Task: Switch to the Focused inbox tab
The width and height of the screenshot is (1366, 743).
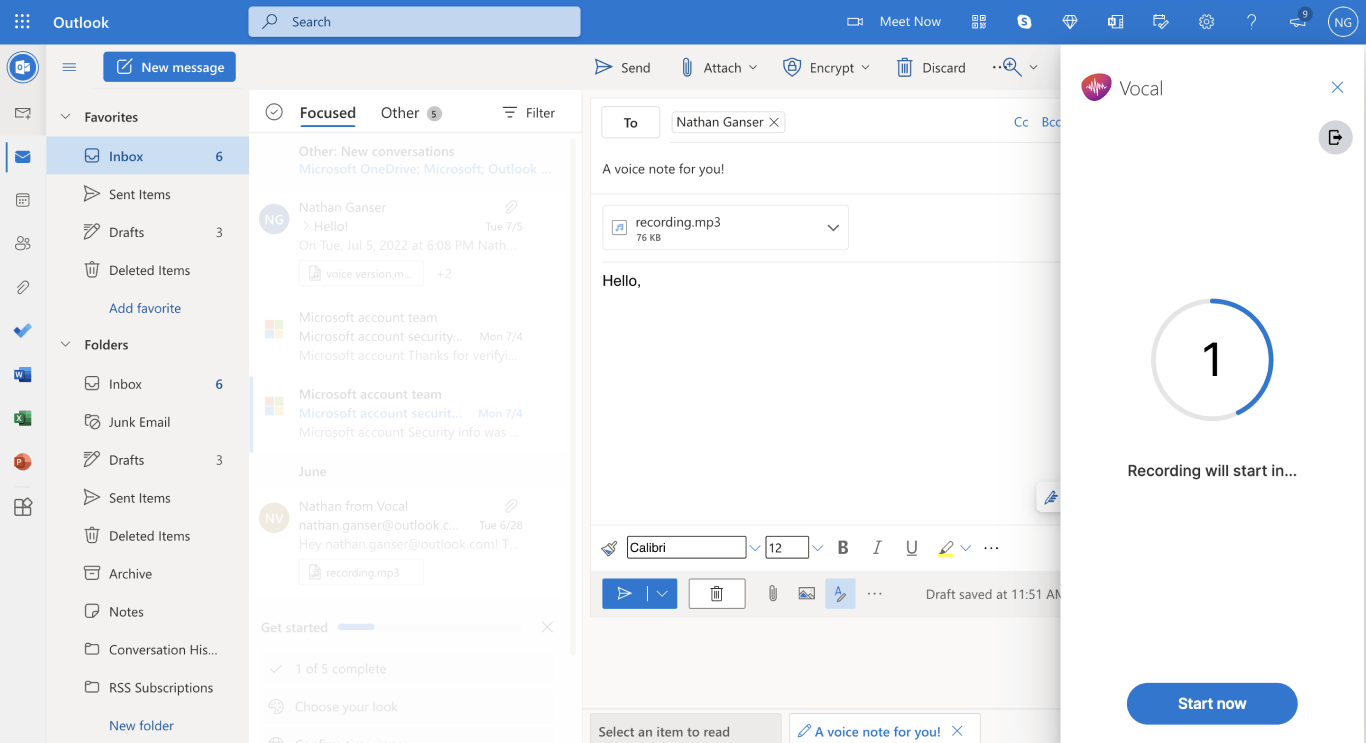Action: 327,113
